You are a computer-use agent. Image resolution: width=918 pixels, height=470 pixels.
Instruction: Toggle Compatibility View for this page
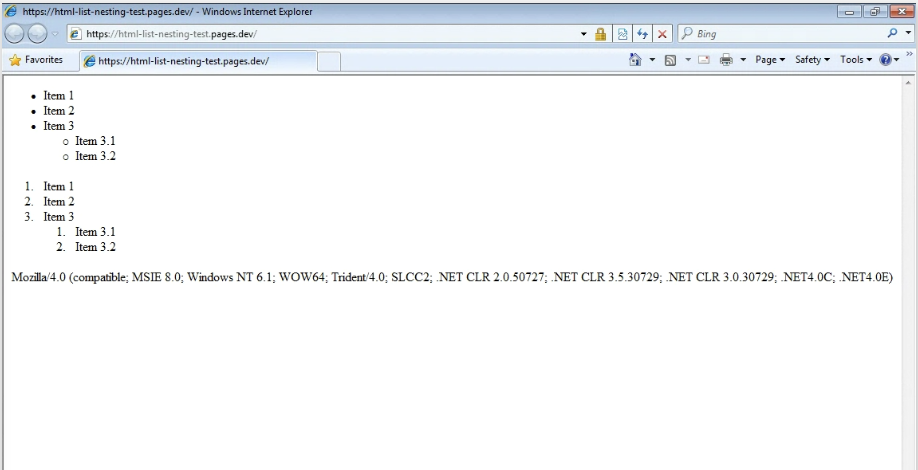point(622,34)
